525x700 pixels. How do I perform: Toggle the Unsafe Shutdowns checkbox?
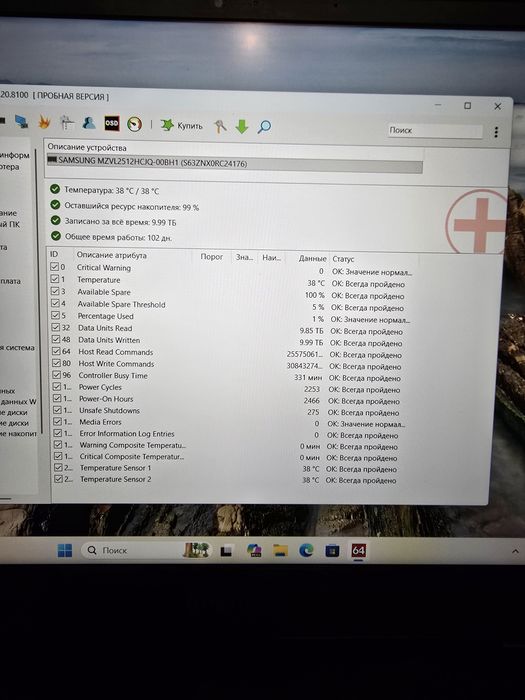click(57, 409)
